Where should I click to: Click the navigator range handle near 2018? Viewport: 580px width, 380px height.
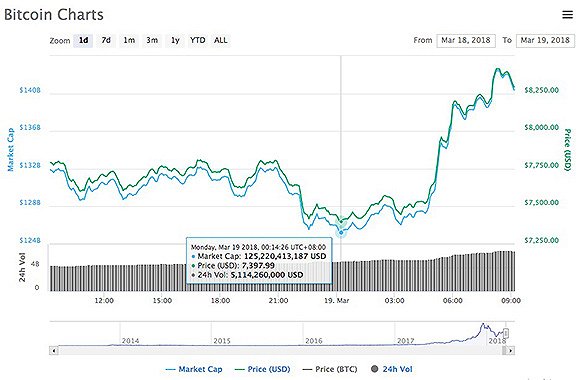[506, 333]
